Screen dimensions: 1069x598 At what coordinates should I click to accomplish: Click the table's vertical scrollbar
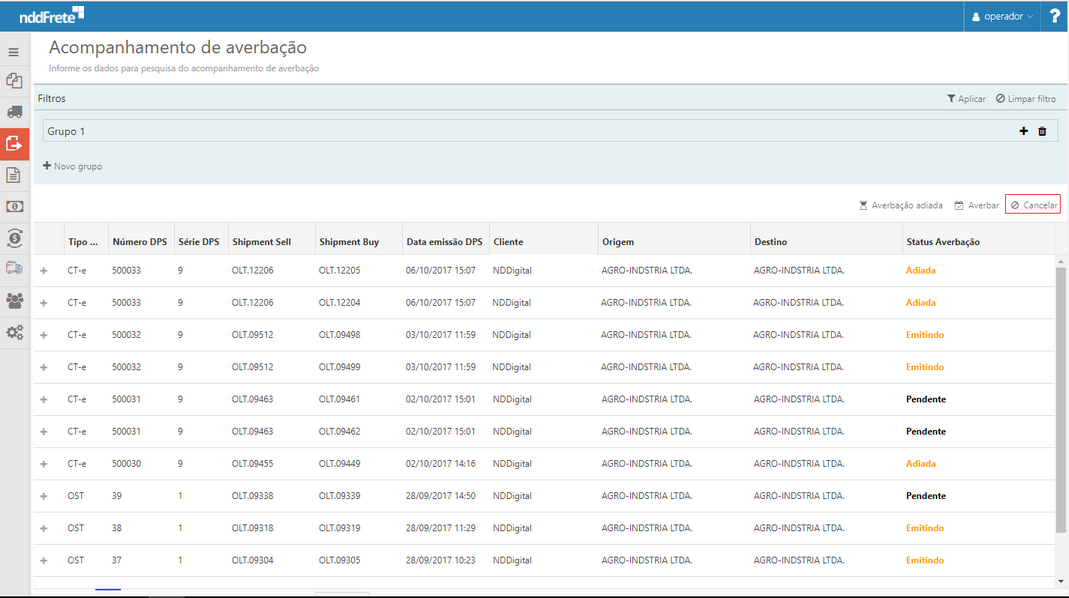pos(1061,400)
